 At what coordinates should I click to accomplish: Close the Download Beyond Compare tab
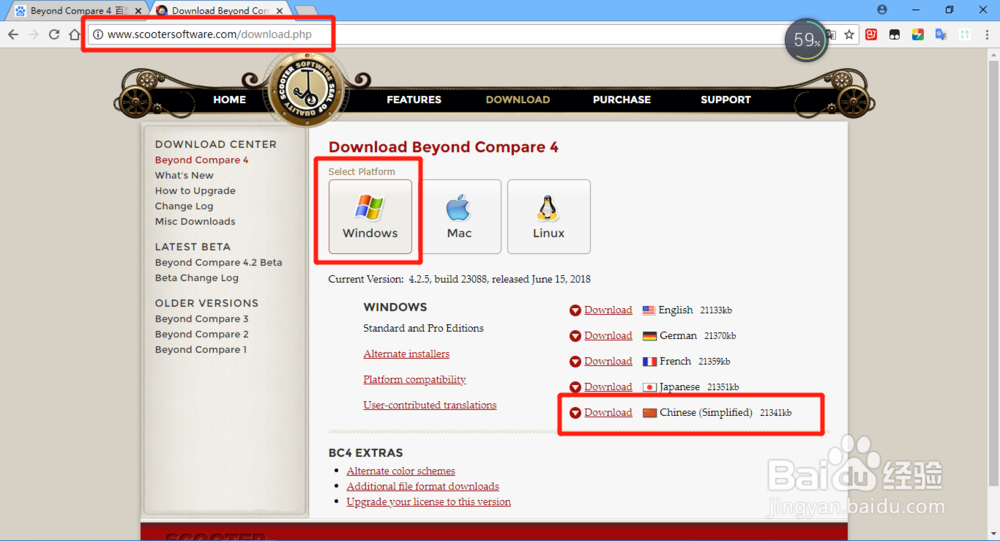click(279, 11)
